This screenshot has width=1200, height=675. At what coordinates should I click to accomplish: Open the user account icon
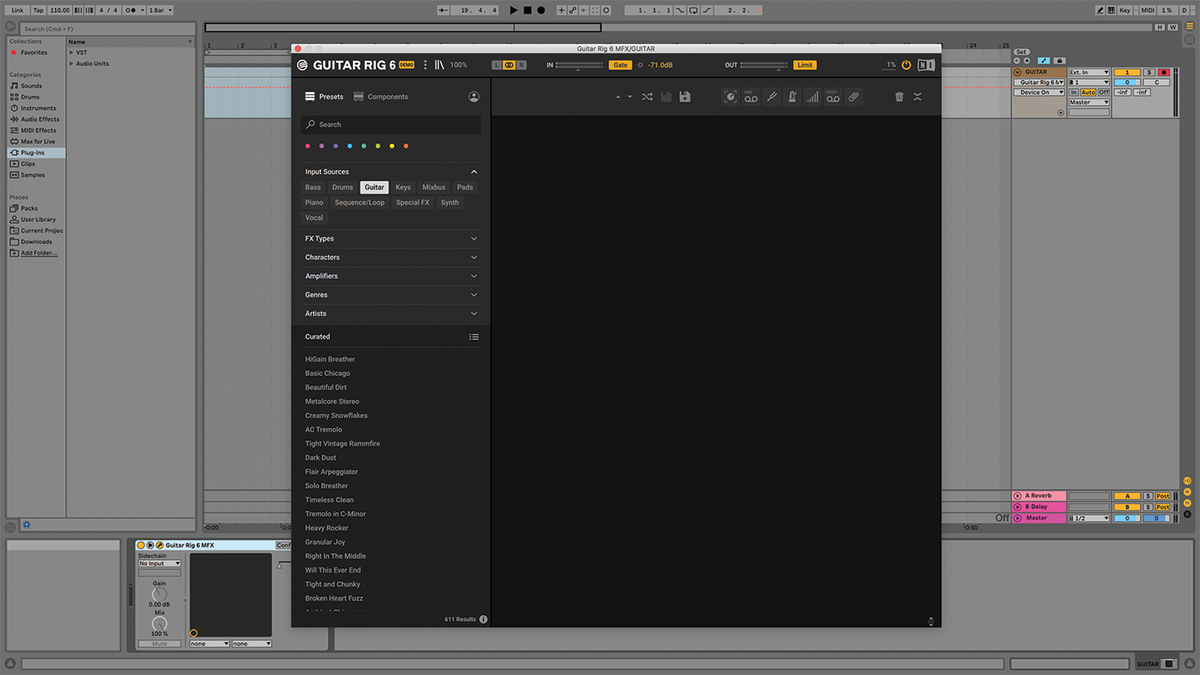[x=473, y=97]
